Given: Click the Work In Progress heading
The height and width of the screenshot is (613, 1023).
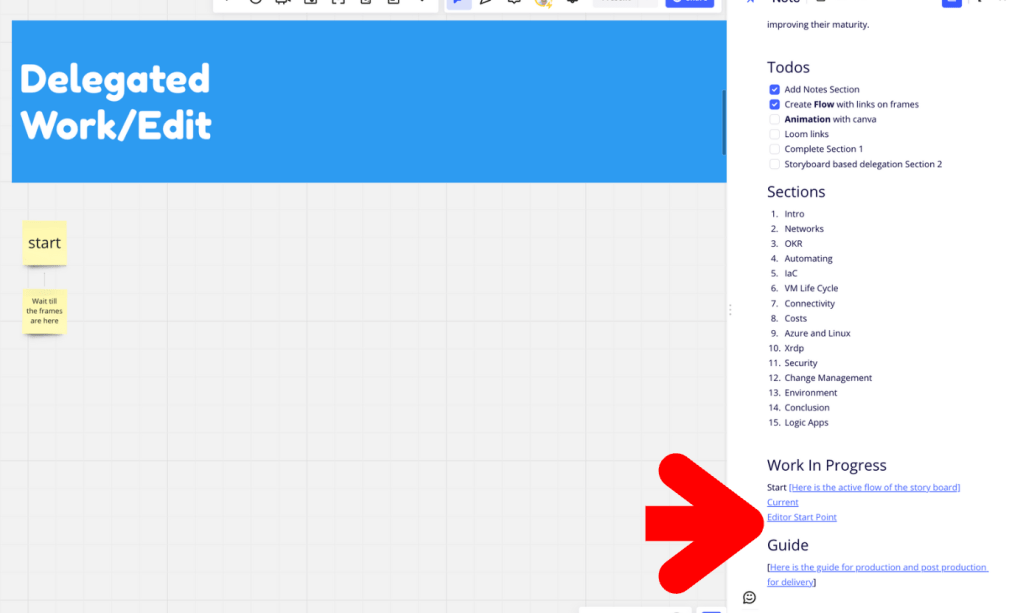Looking at the screenshot, I should 827,465.
